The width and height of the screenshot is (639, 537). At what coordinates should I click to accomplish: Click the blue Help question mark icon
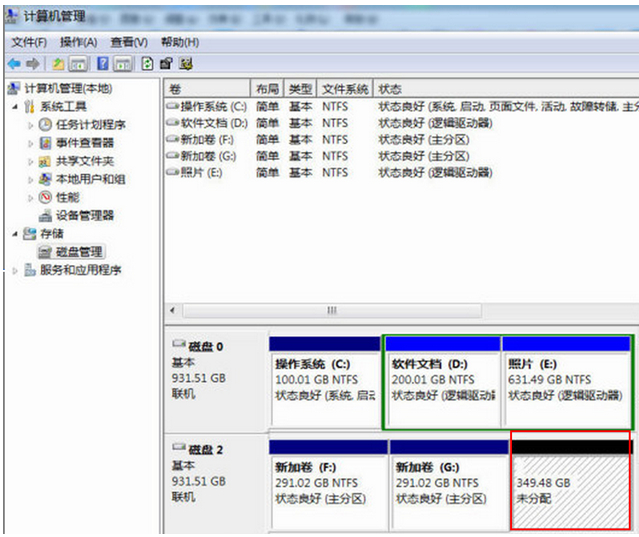102,63
